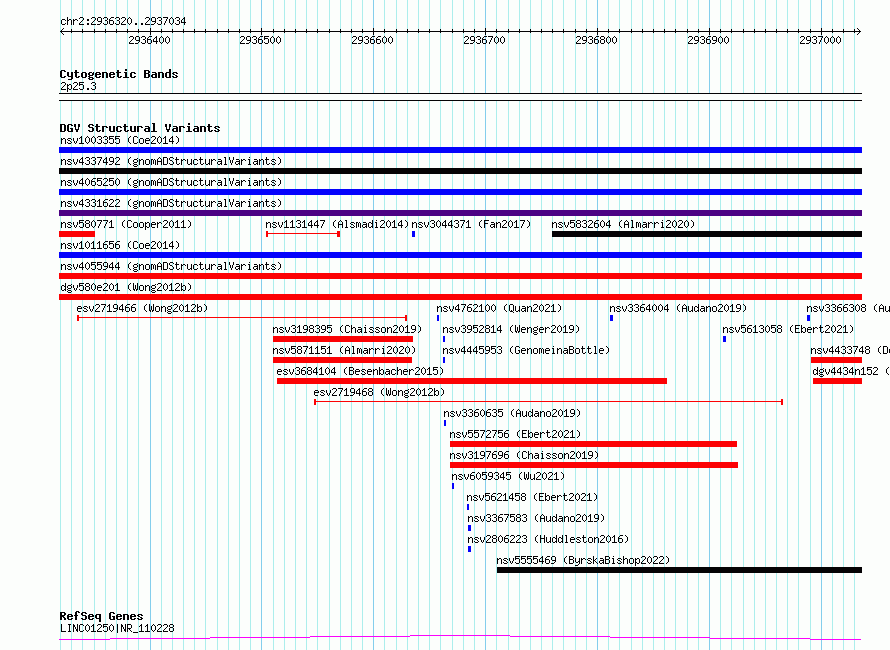This screenshot has height=650, width=890.
Task: Click the RefSeq Genes track title
Action: point(102,617)
